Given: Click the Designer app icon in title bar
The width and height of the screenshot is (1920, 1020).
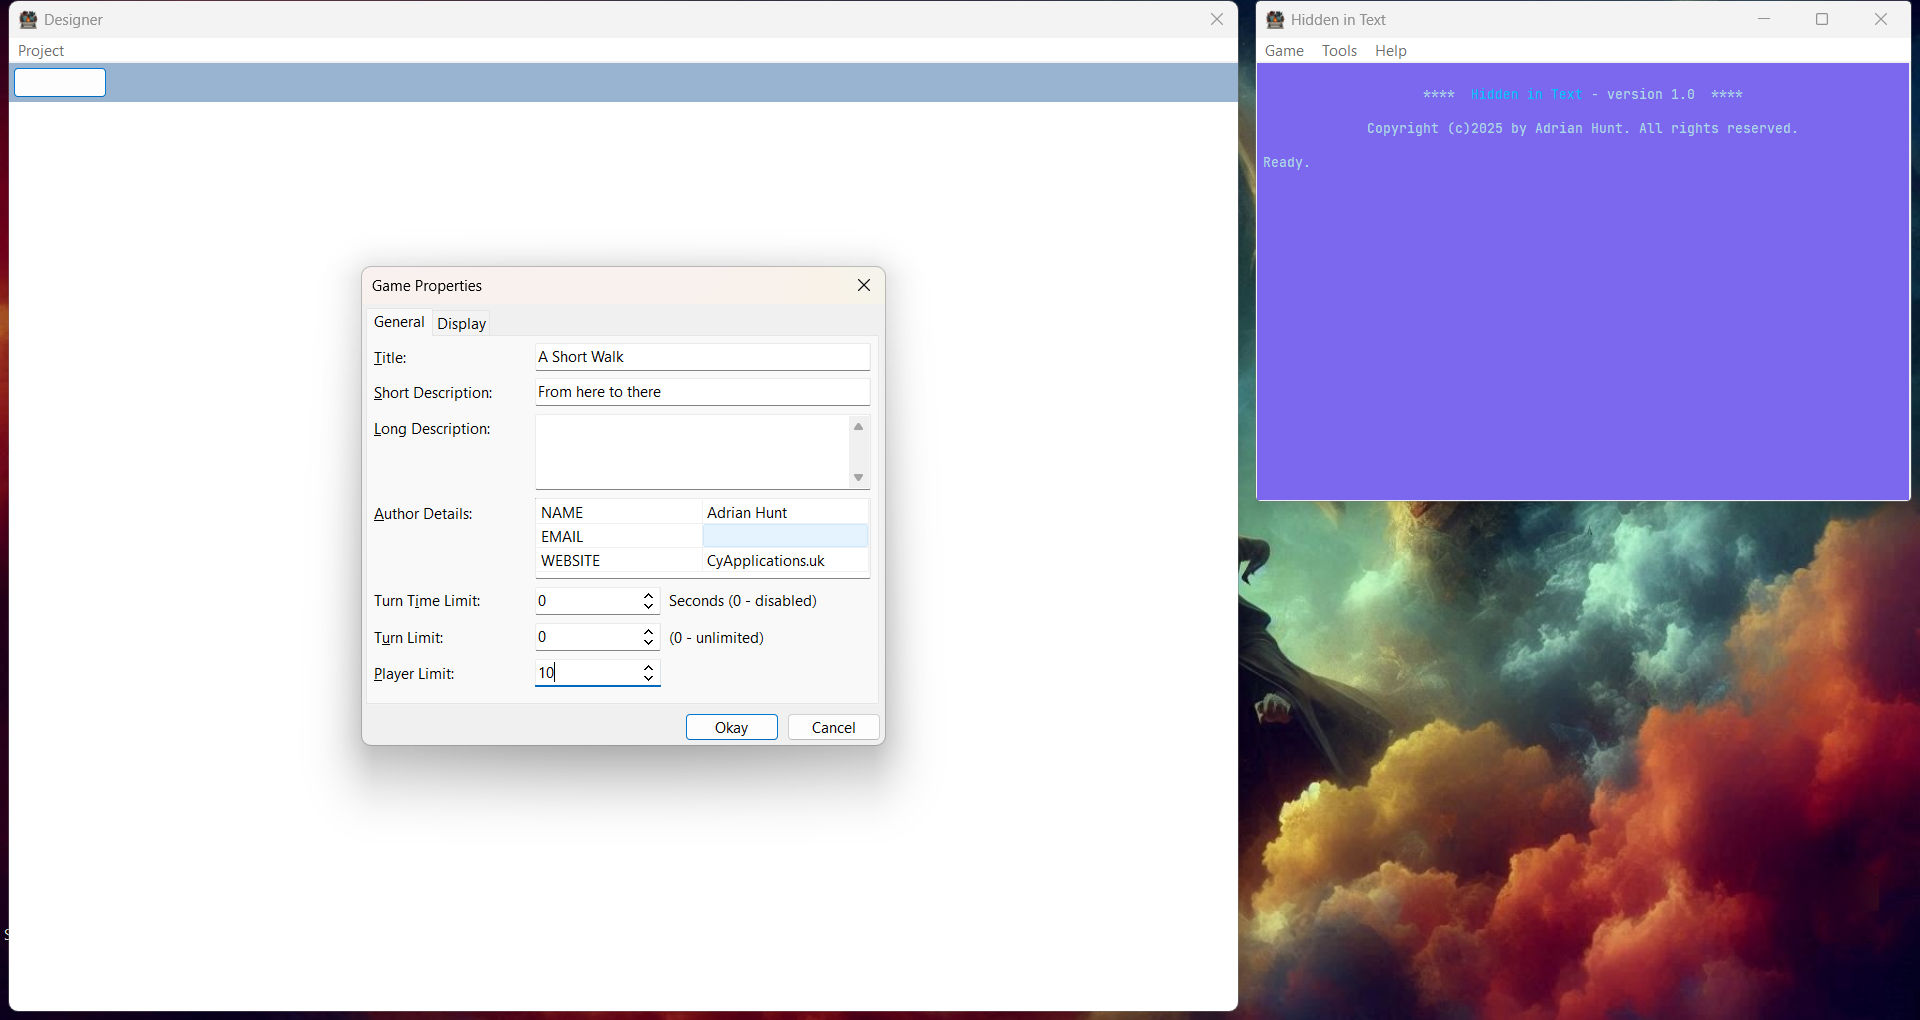Looking at the screenshot, I should pos(28,20).
